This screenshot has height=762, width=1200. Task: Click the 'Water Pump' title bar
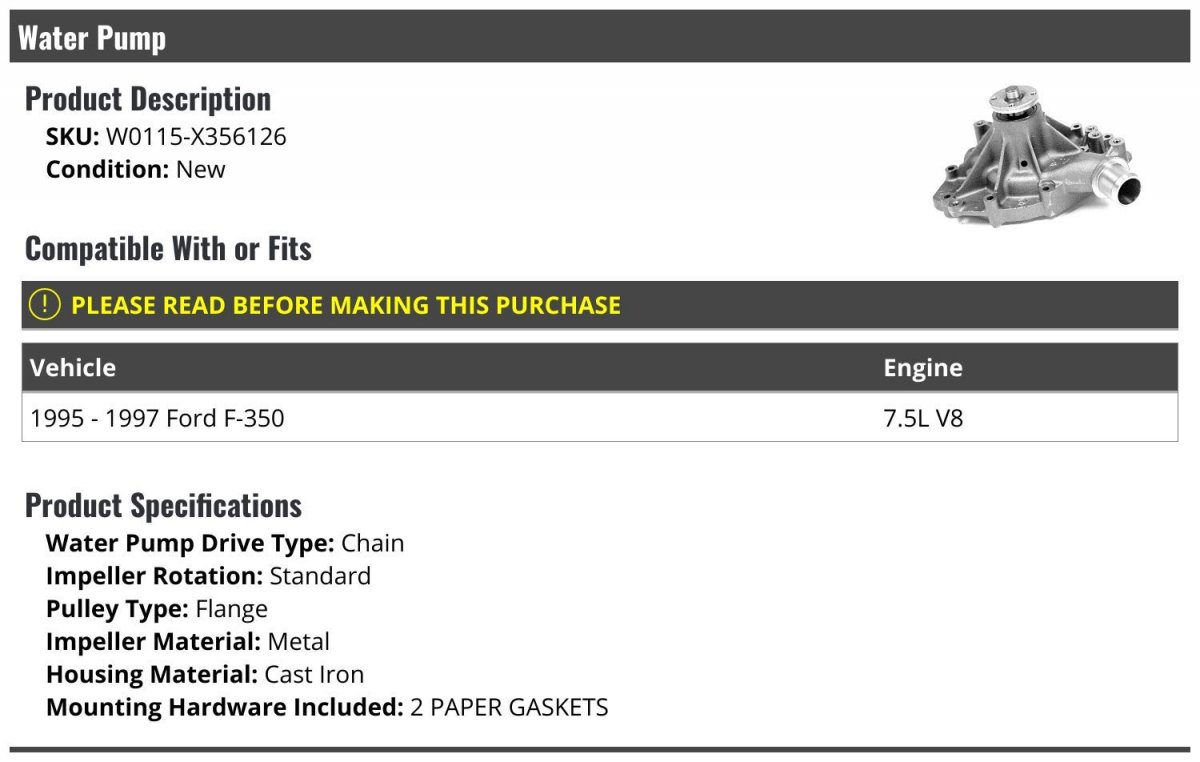pos(92,38)
